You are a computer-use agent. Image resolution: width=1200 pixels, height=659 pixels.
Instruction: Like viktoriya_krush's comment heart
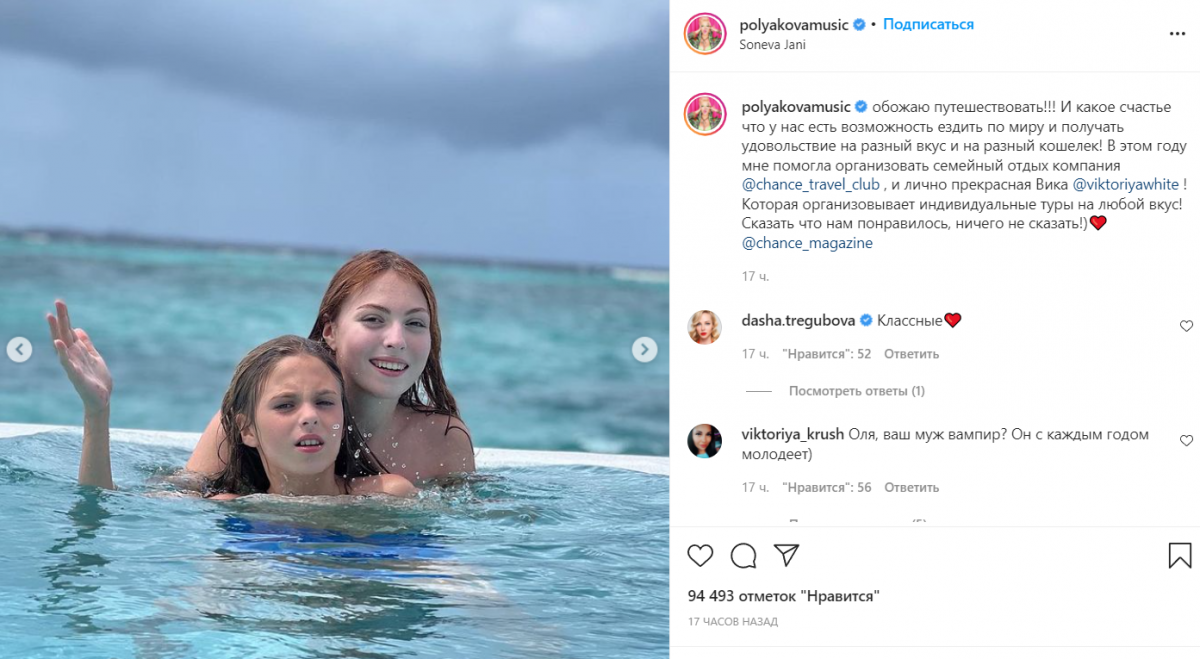click(1186, 441)
